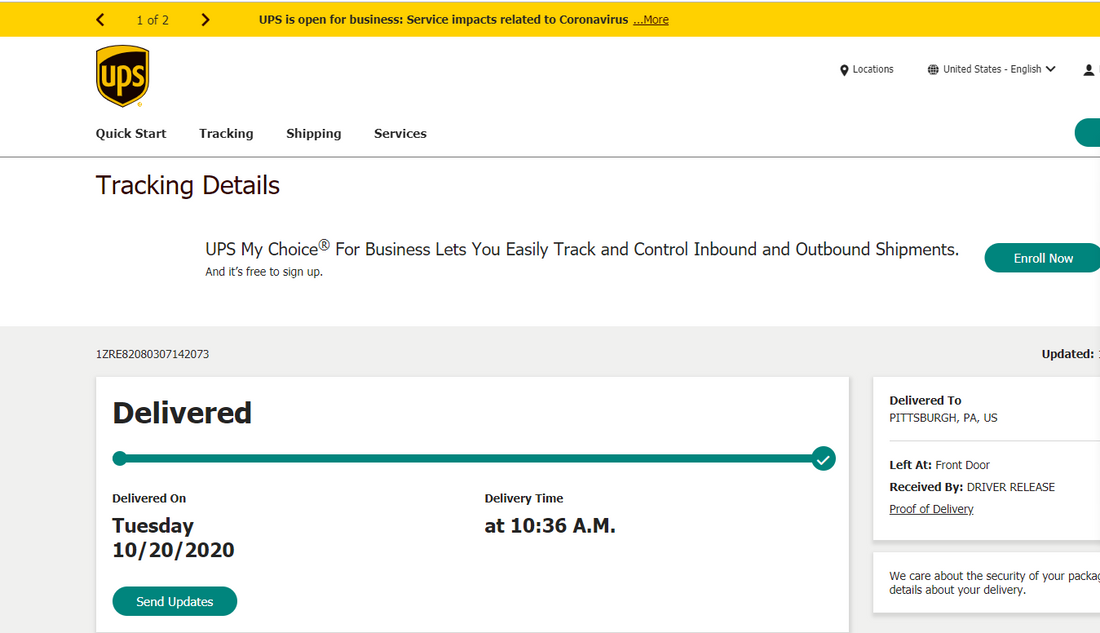Open Quick Start menu
Image resolution: width=1100 pixels, height=633 pixels.
coord(131,133)
